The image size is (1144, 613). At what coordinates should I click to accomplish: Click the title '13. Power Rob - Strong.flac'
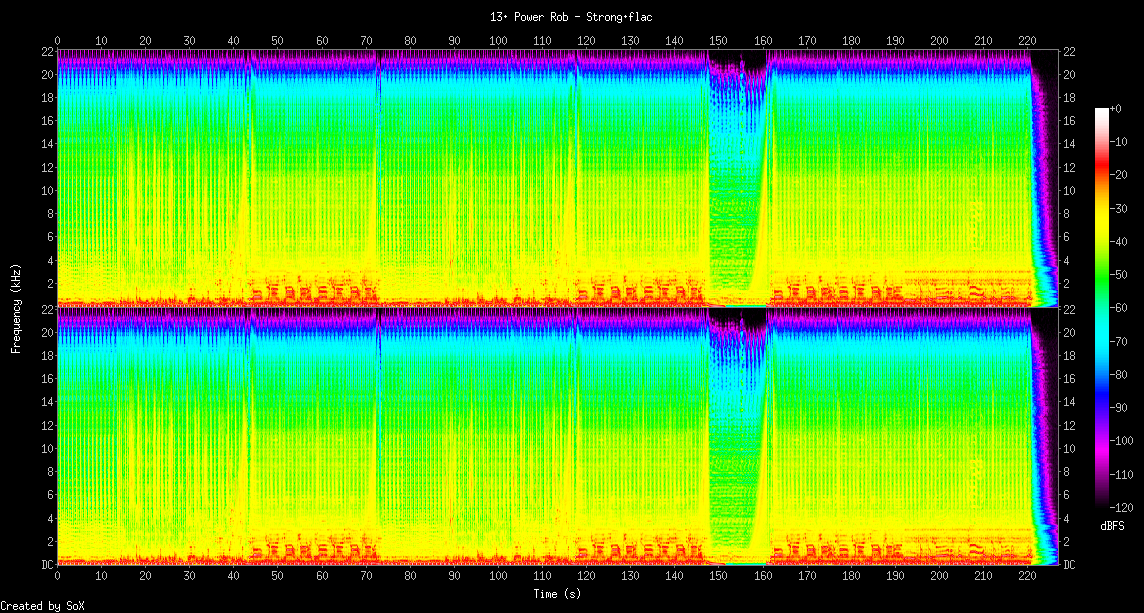click(571, 17)
